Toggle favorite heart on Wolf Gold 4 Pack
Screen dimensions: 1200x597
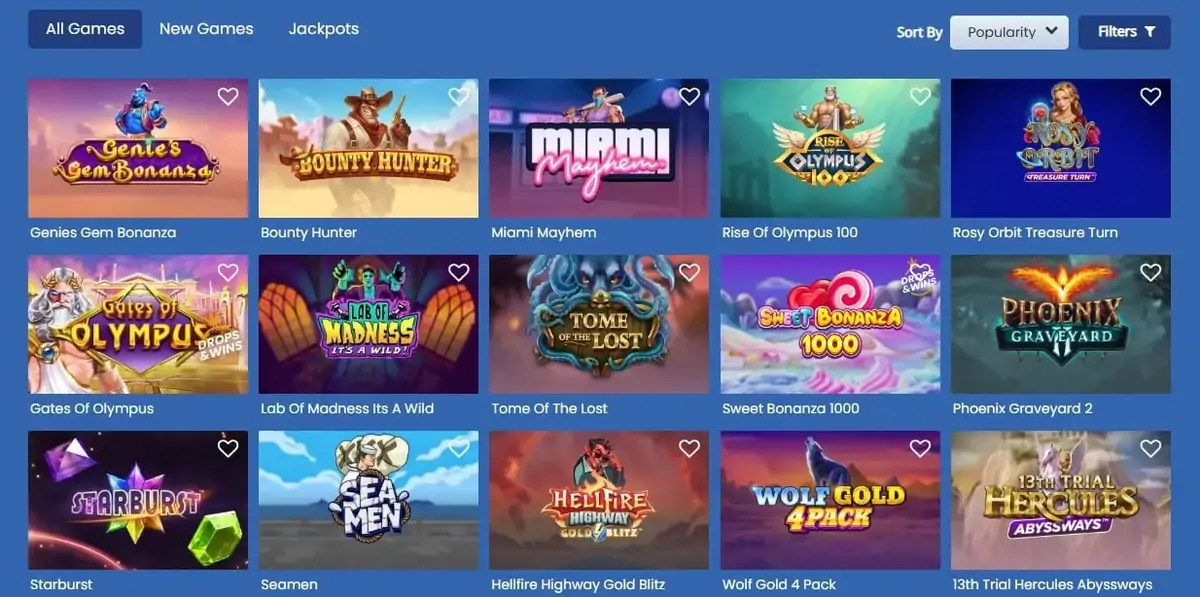pos(920,448)
